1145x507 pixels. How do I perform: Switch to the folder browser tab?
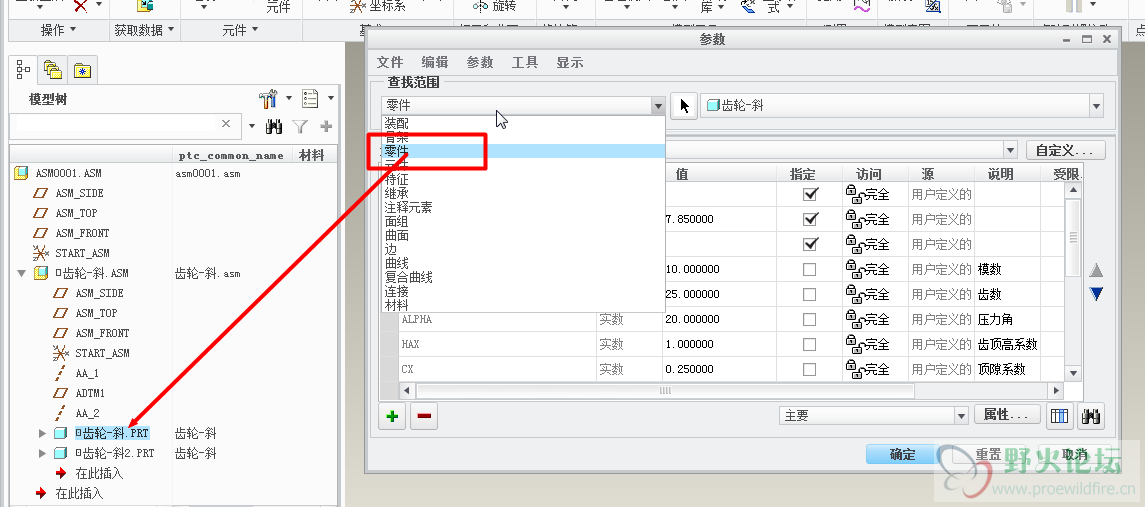(x=53, y=70)
